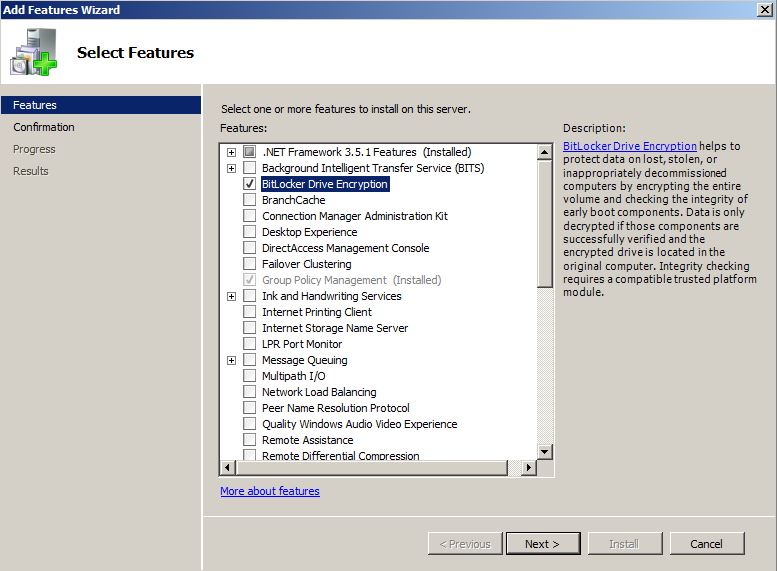
Task: Click the horizontal scroll right arrow
Action: pyautogui.click(x=529, y=467)
